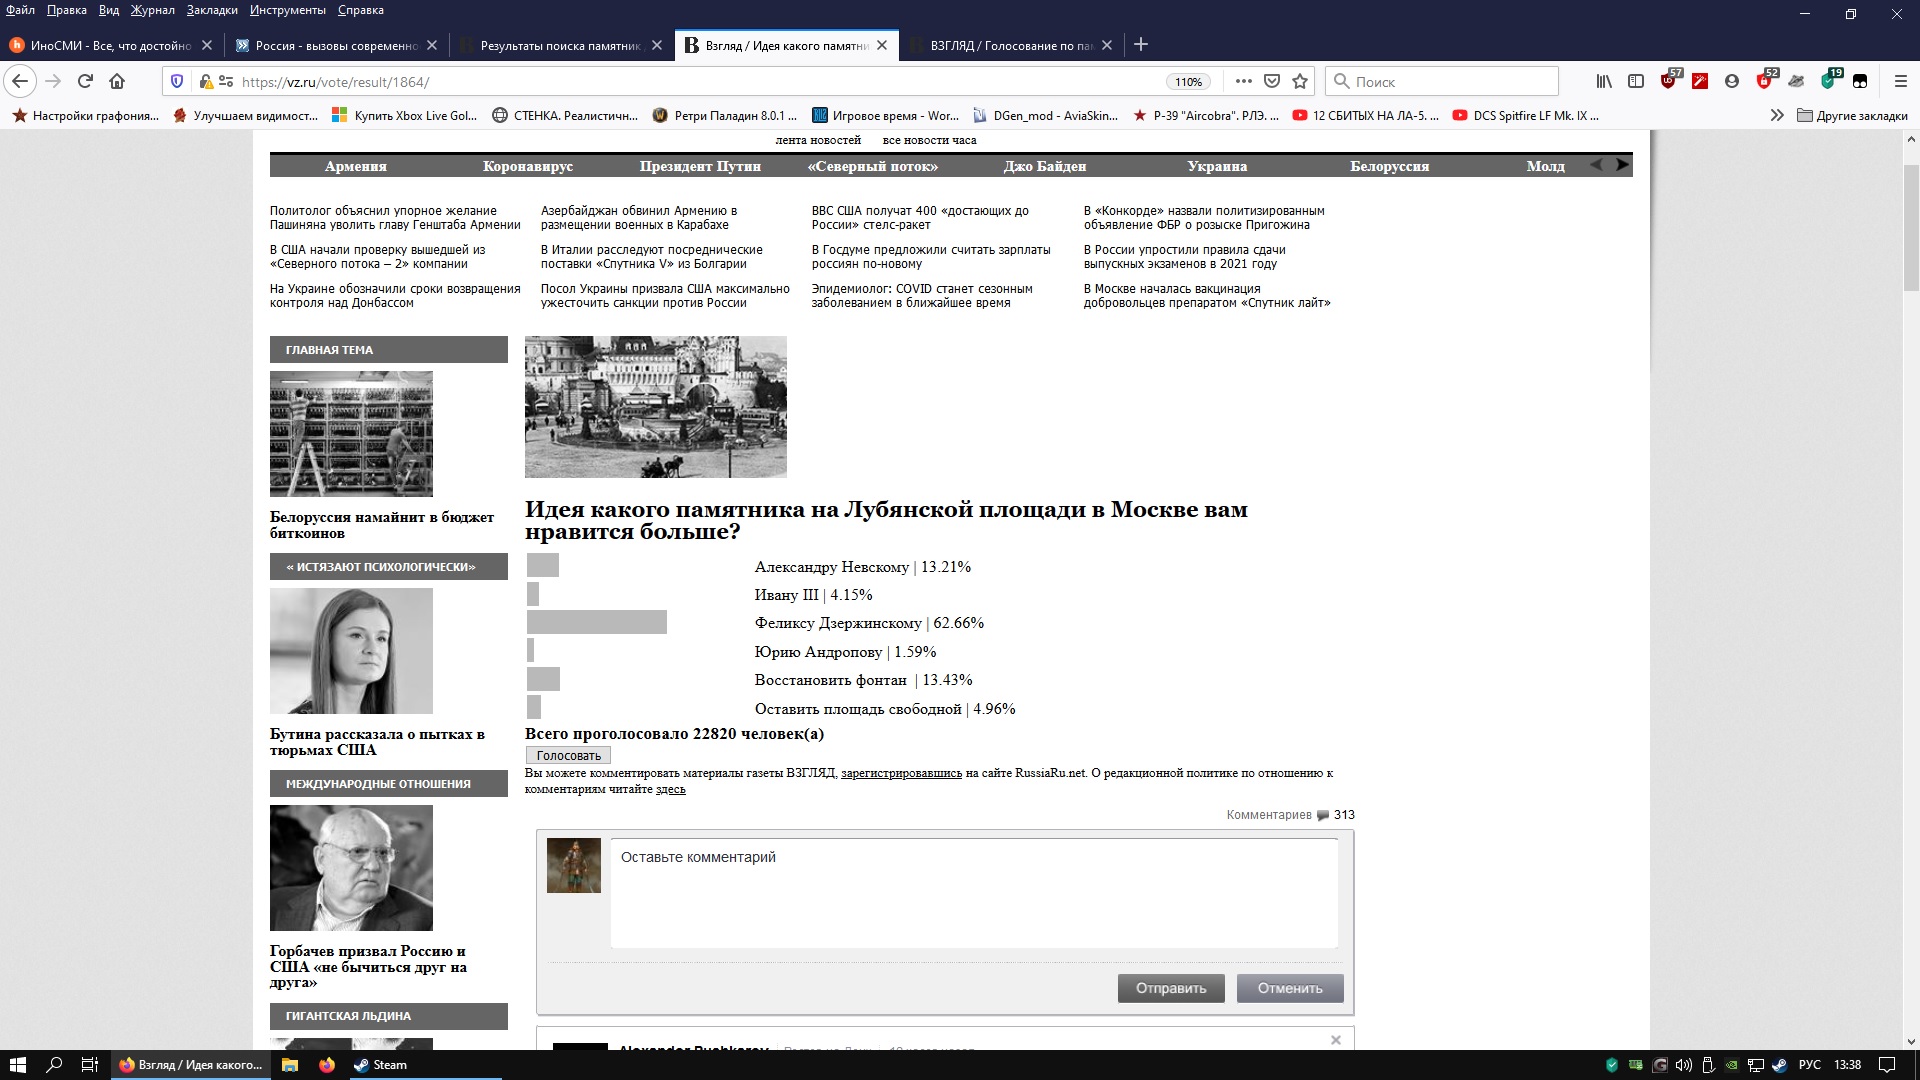The width and height of the screenshot is (1920, 1080).
Task: Open tracking protection shield info
Action: pyautogui.click(x=177, y=81)
